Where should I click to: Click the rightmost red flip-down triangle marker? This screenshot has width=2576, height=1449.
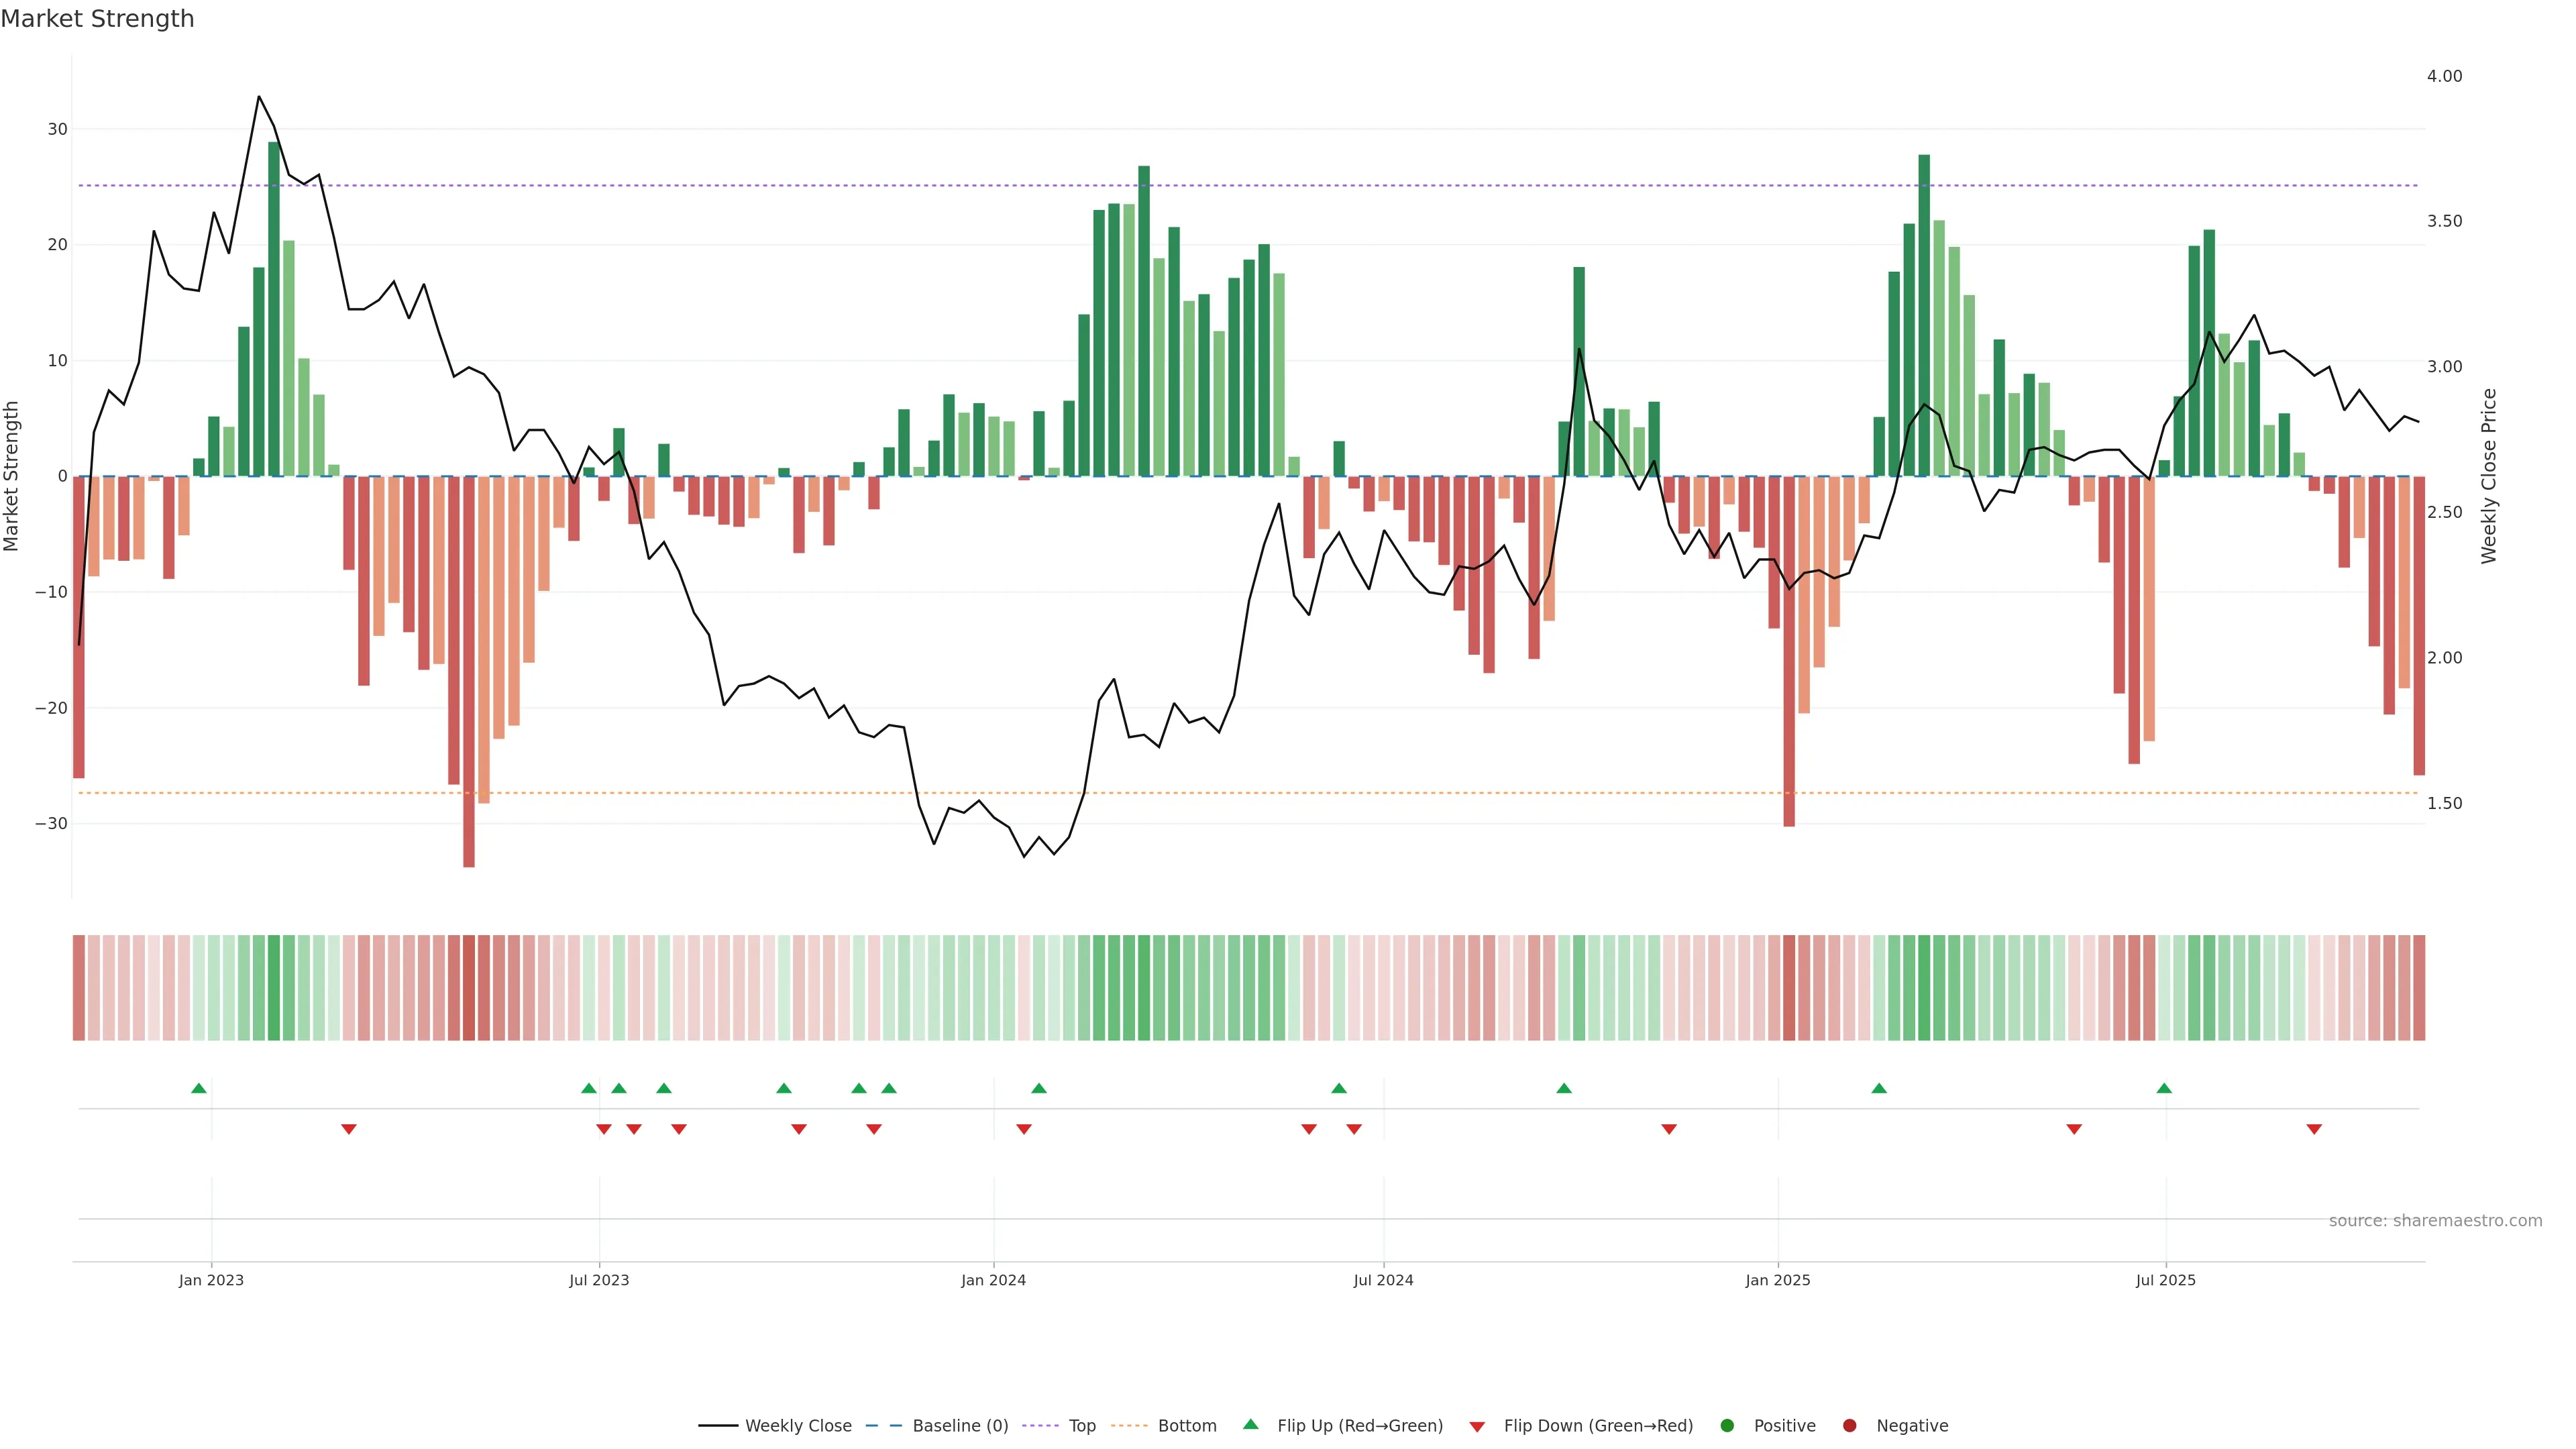pos(2314,1129)
